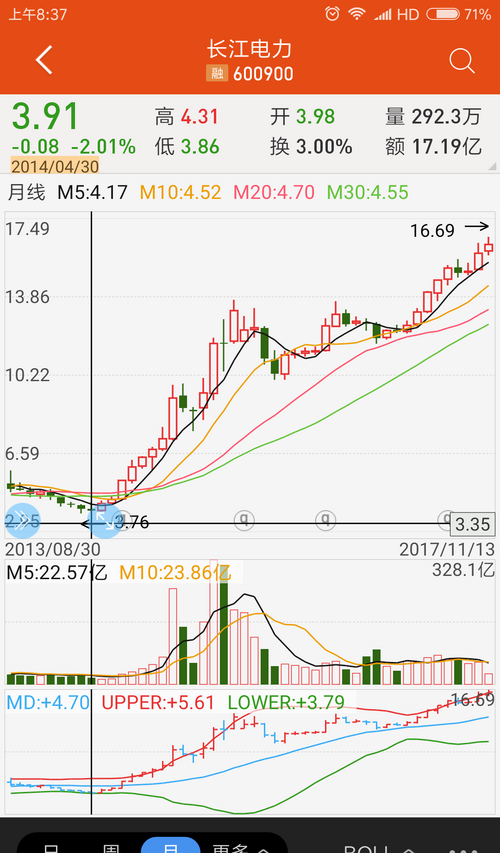Tap the date label 2014/04/30

[x=54, y=165]
